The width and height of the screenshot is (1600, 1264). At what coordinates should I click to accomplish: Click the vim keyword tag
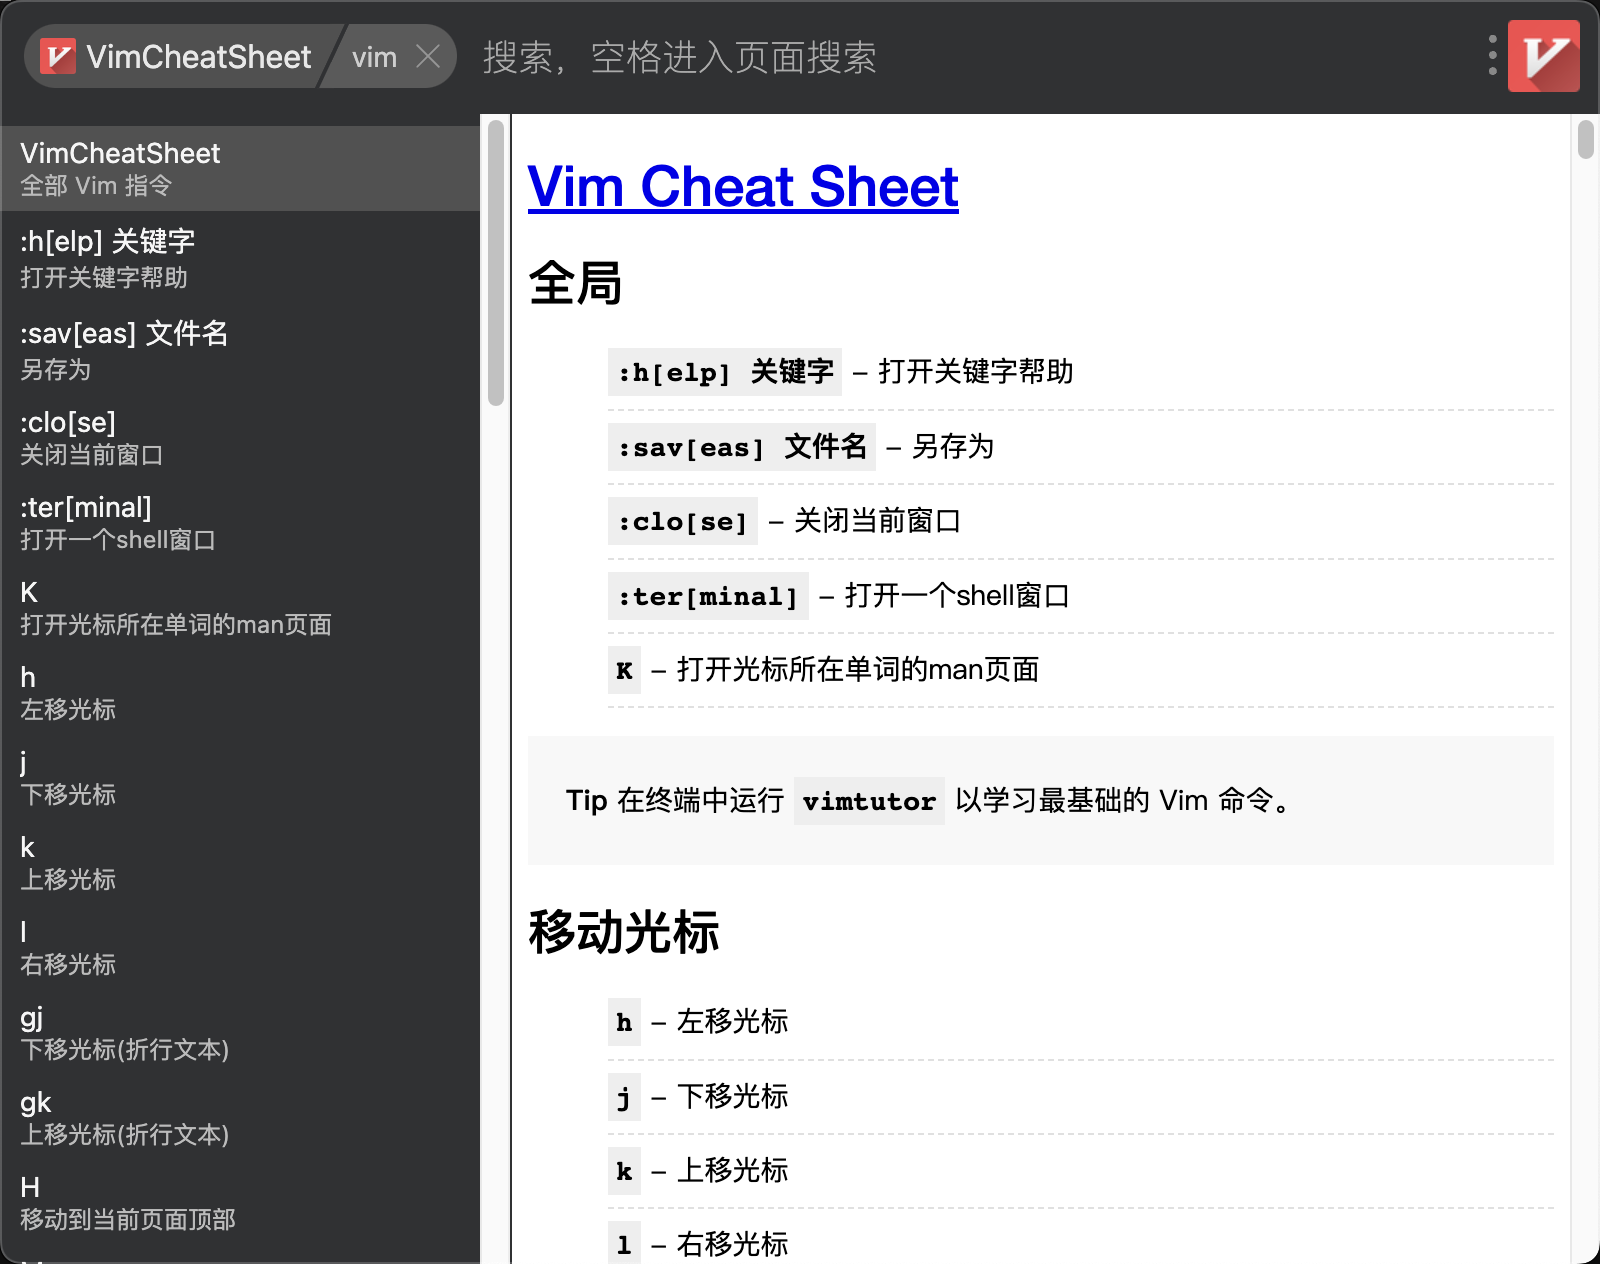pos(374,57)
